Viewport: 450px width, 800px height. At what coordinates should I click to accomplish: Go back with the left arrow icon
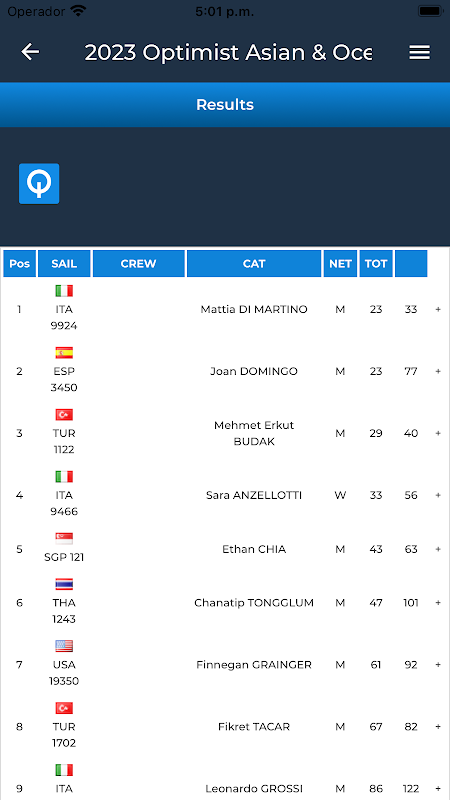tap(30, 52)
